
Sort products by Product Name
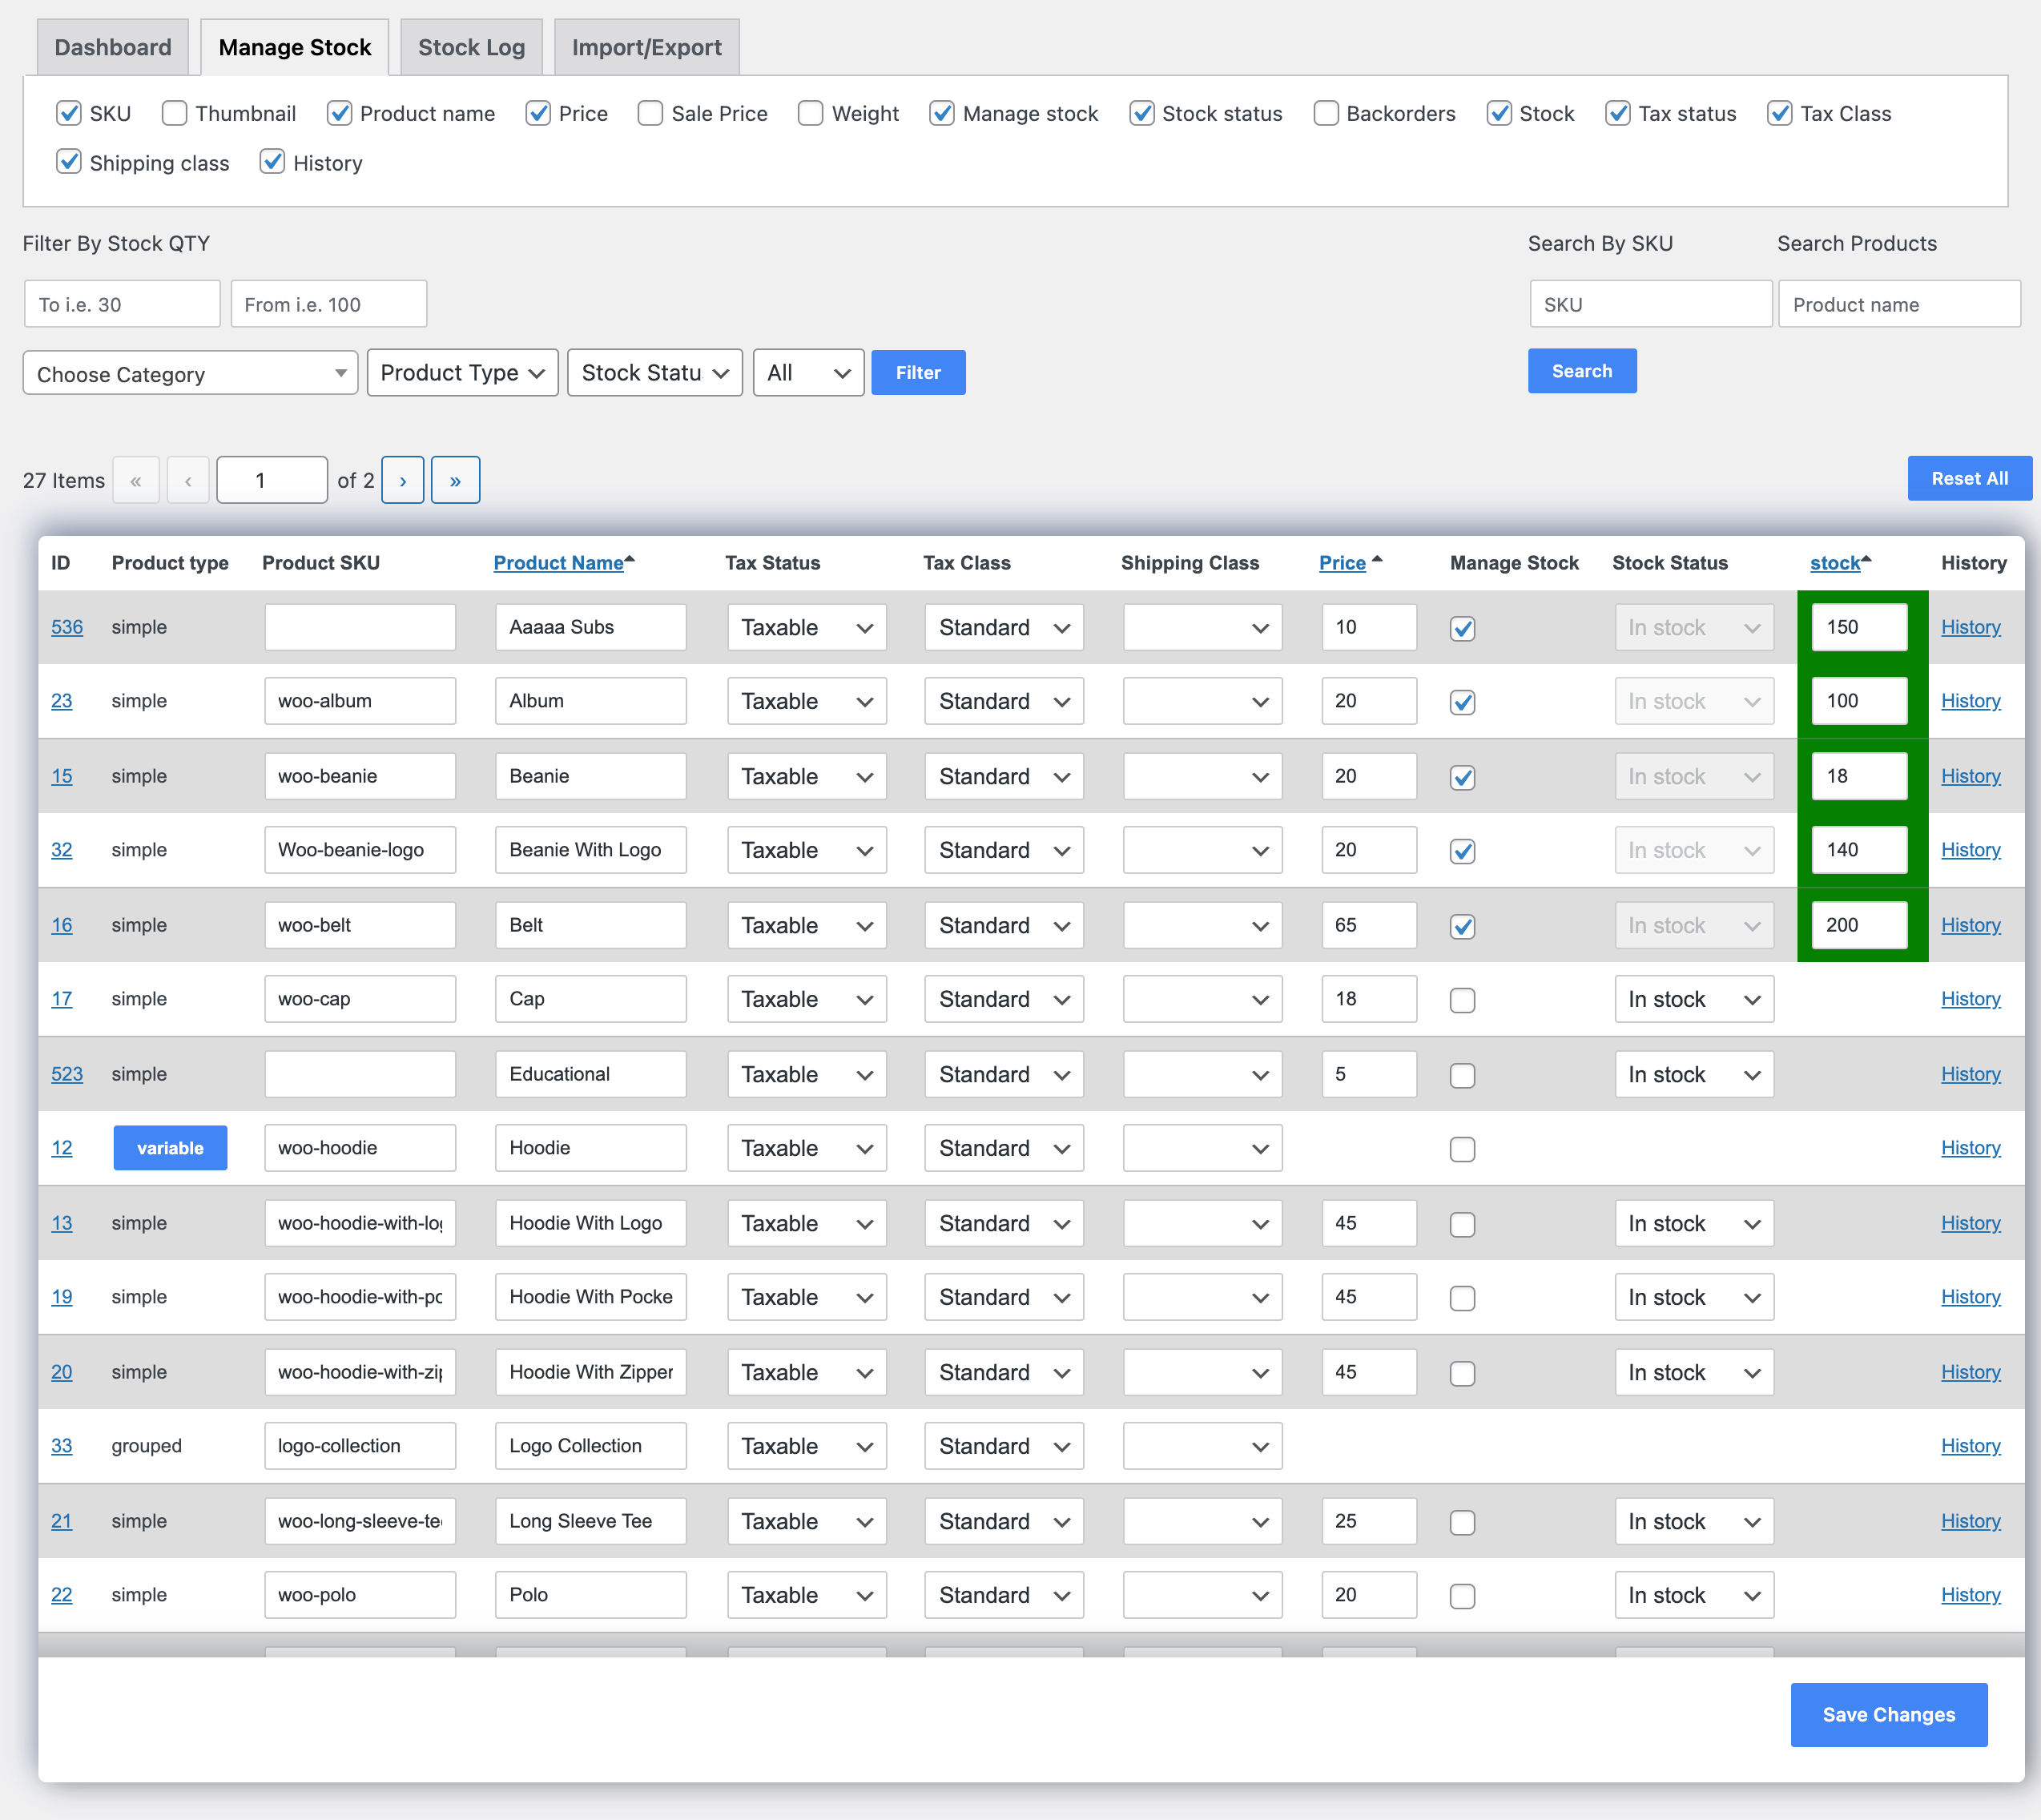pos(558,562)
